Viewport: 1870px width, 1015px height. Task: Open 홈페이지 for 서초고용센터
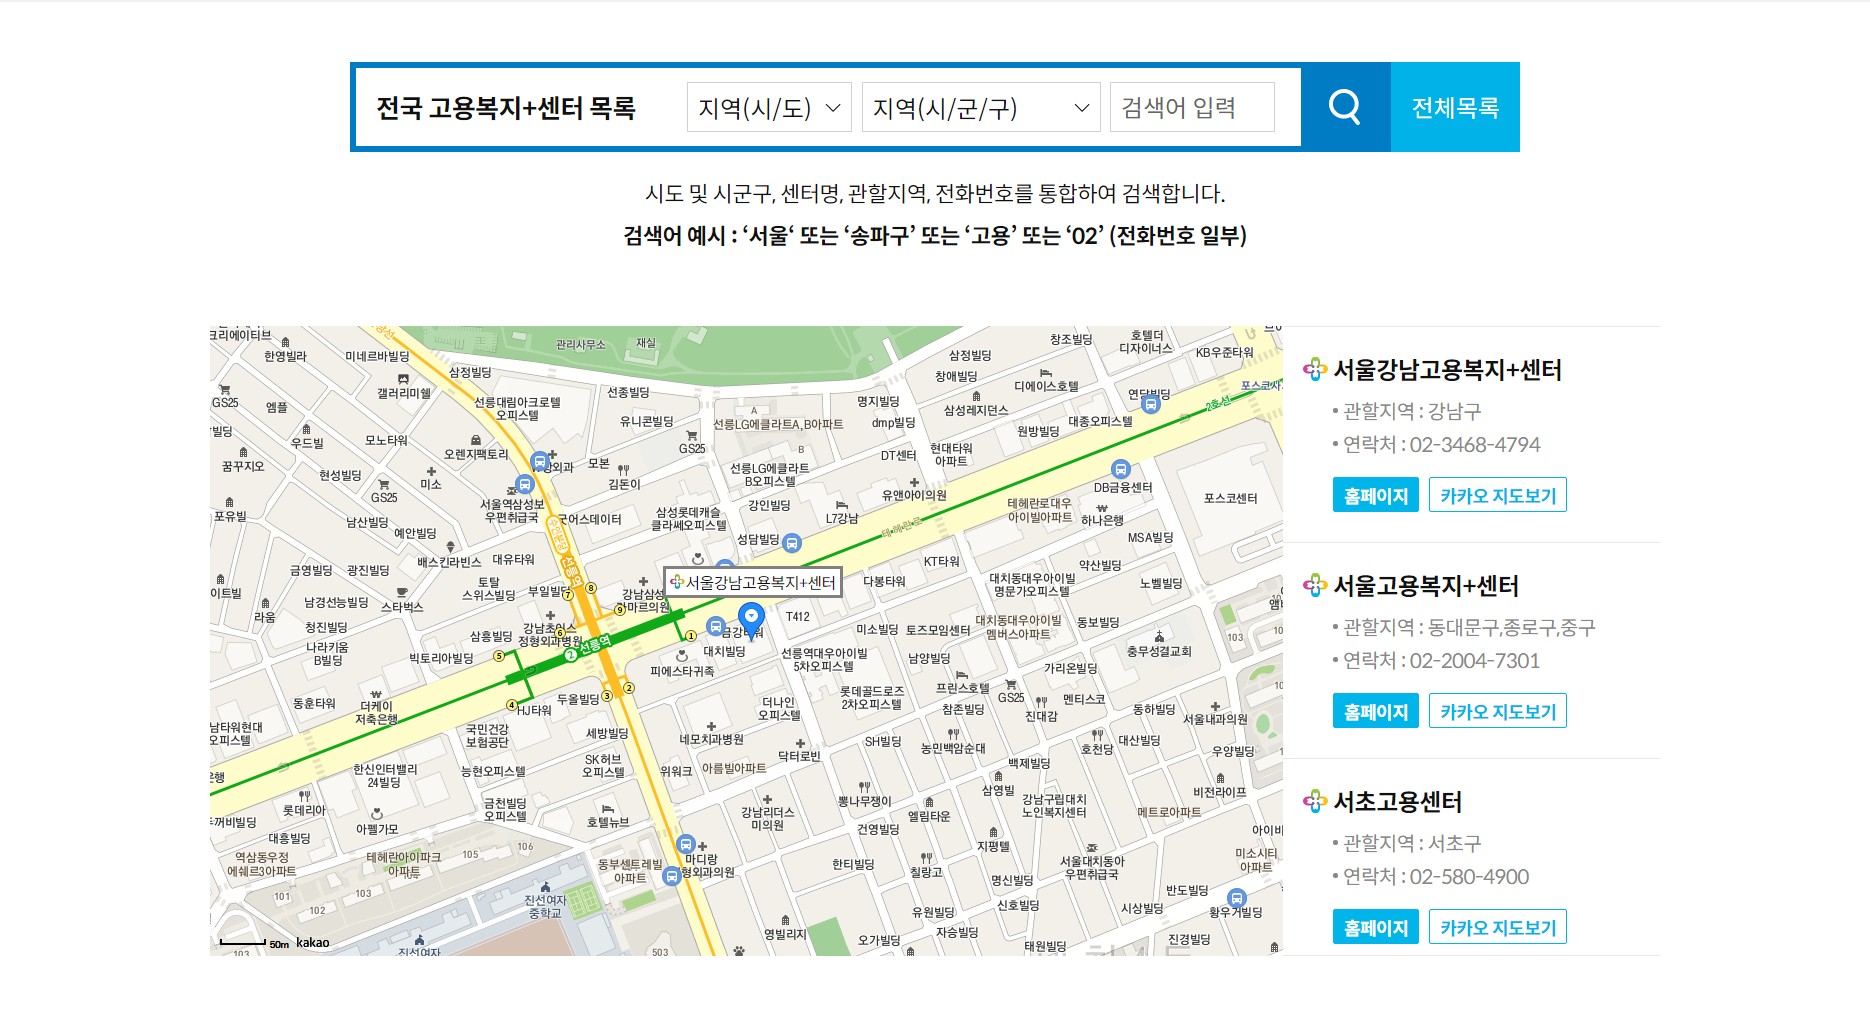coord(1375,927)
